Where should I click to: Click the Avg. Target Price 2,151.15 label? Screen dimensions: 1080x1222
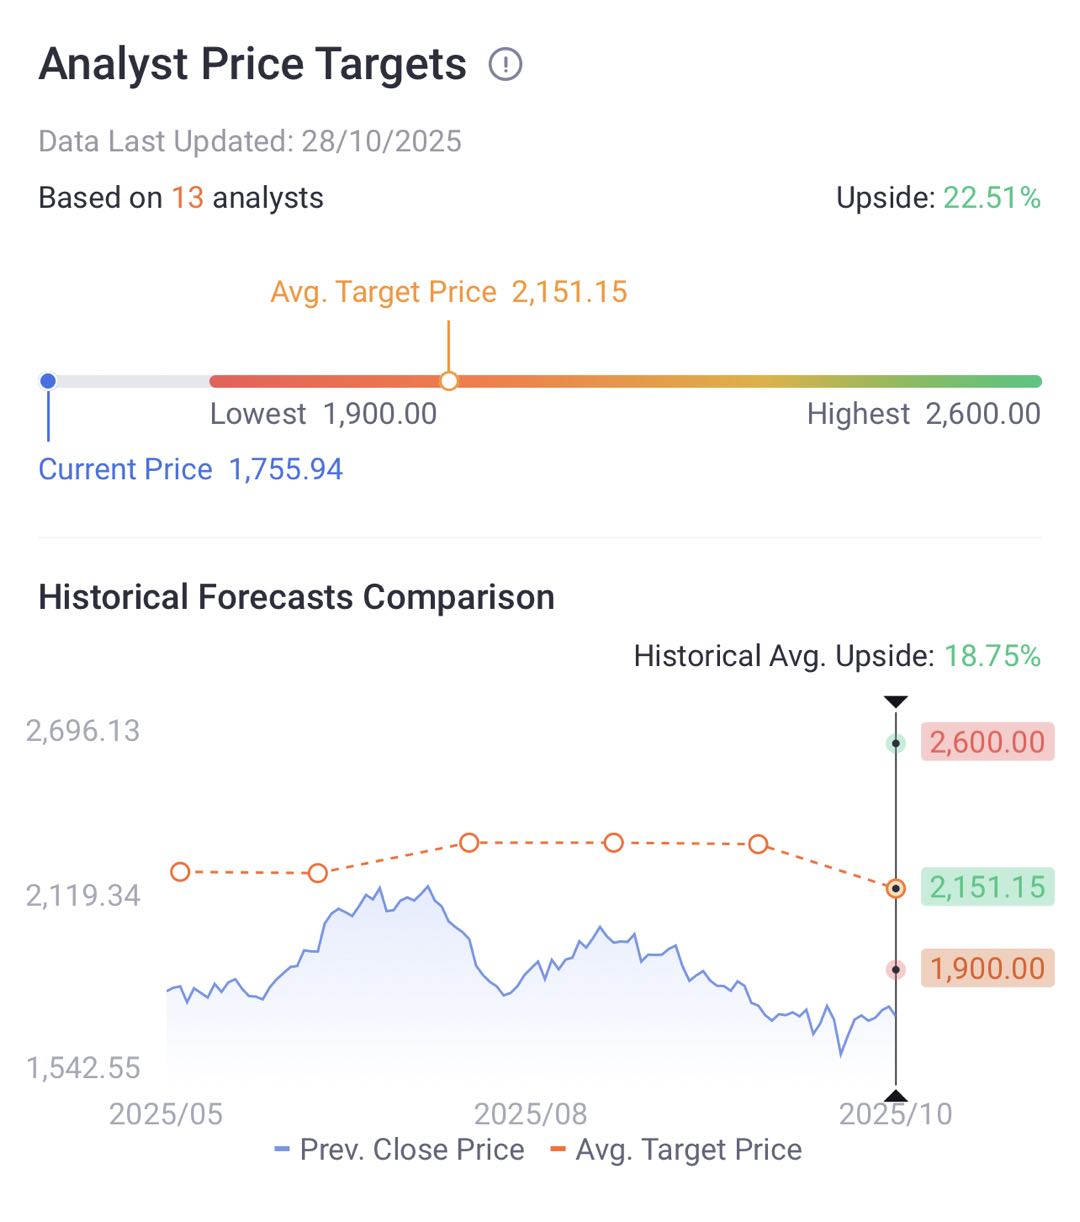coord(449,292)
